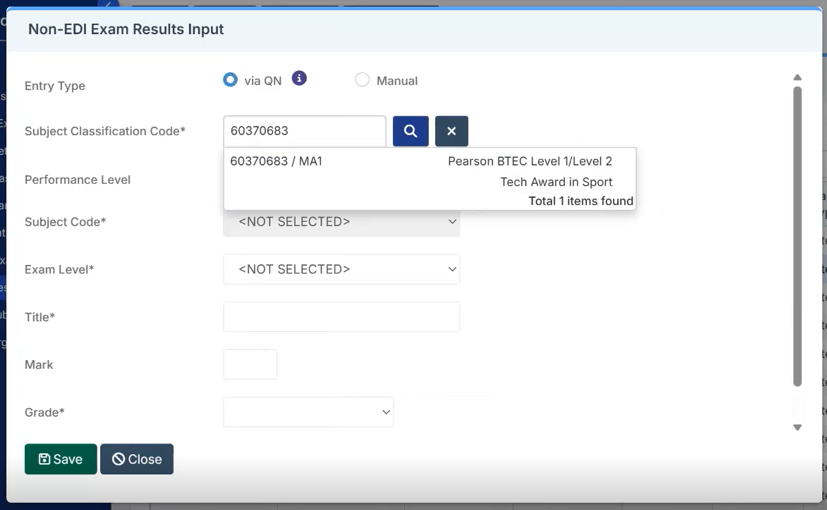The width and height of the screenshot is (827, 510).
Task: Click the floppy disk icon on Save
Action: pos(44,459)
